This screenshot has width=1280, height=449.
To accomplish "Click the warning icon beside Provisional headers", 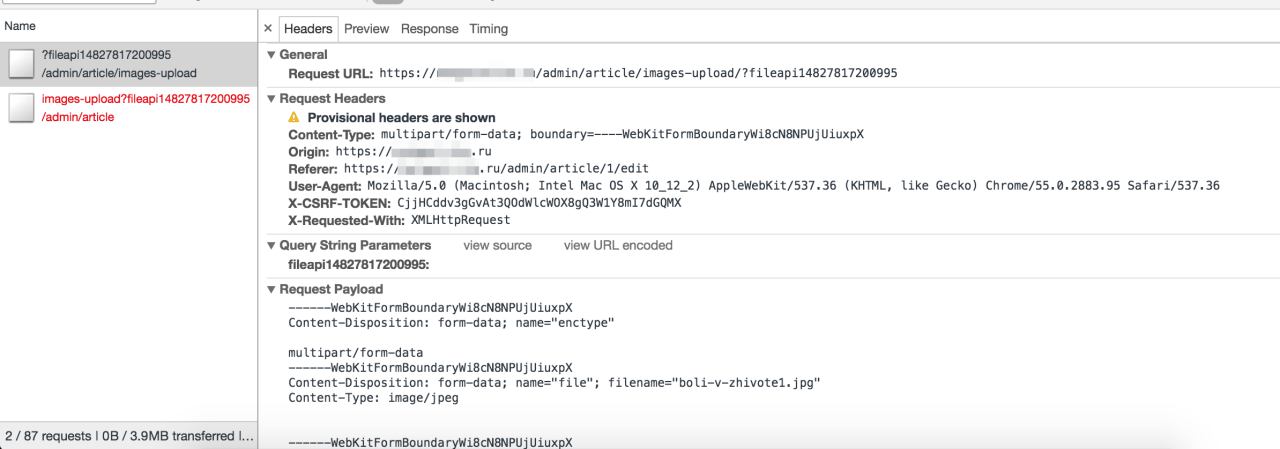I will pos(294,118).
